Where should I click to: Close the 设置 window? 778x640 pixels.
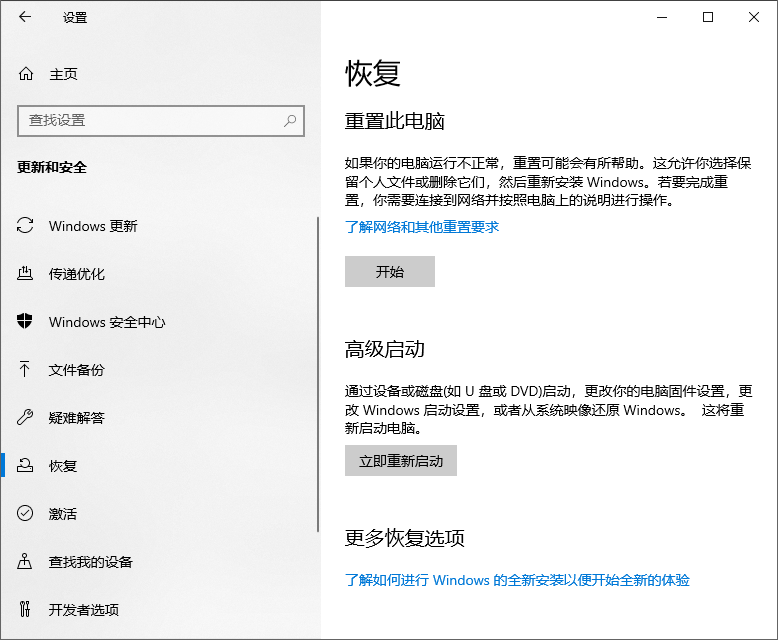point(754,17)
